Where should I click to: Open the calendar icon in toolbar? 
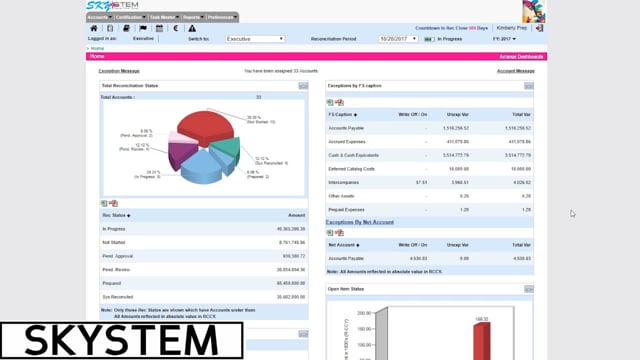point(159,28)
